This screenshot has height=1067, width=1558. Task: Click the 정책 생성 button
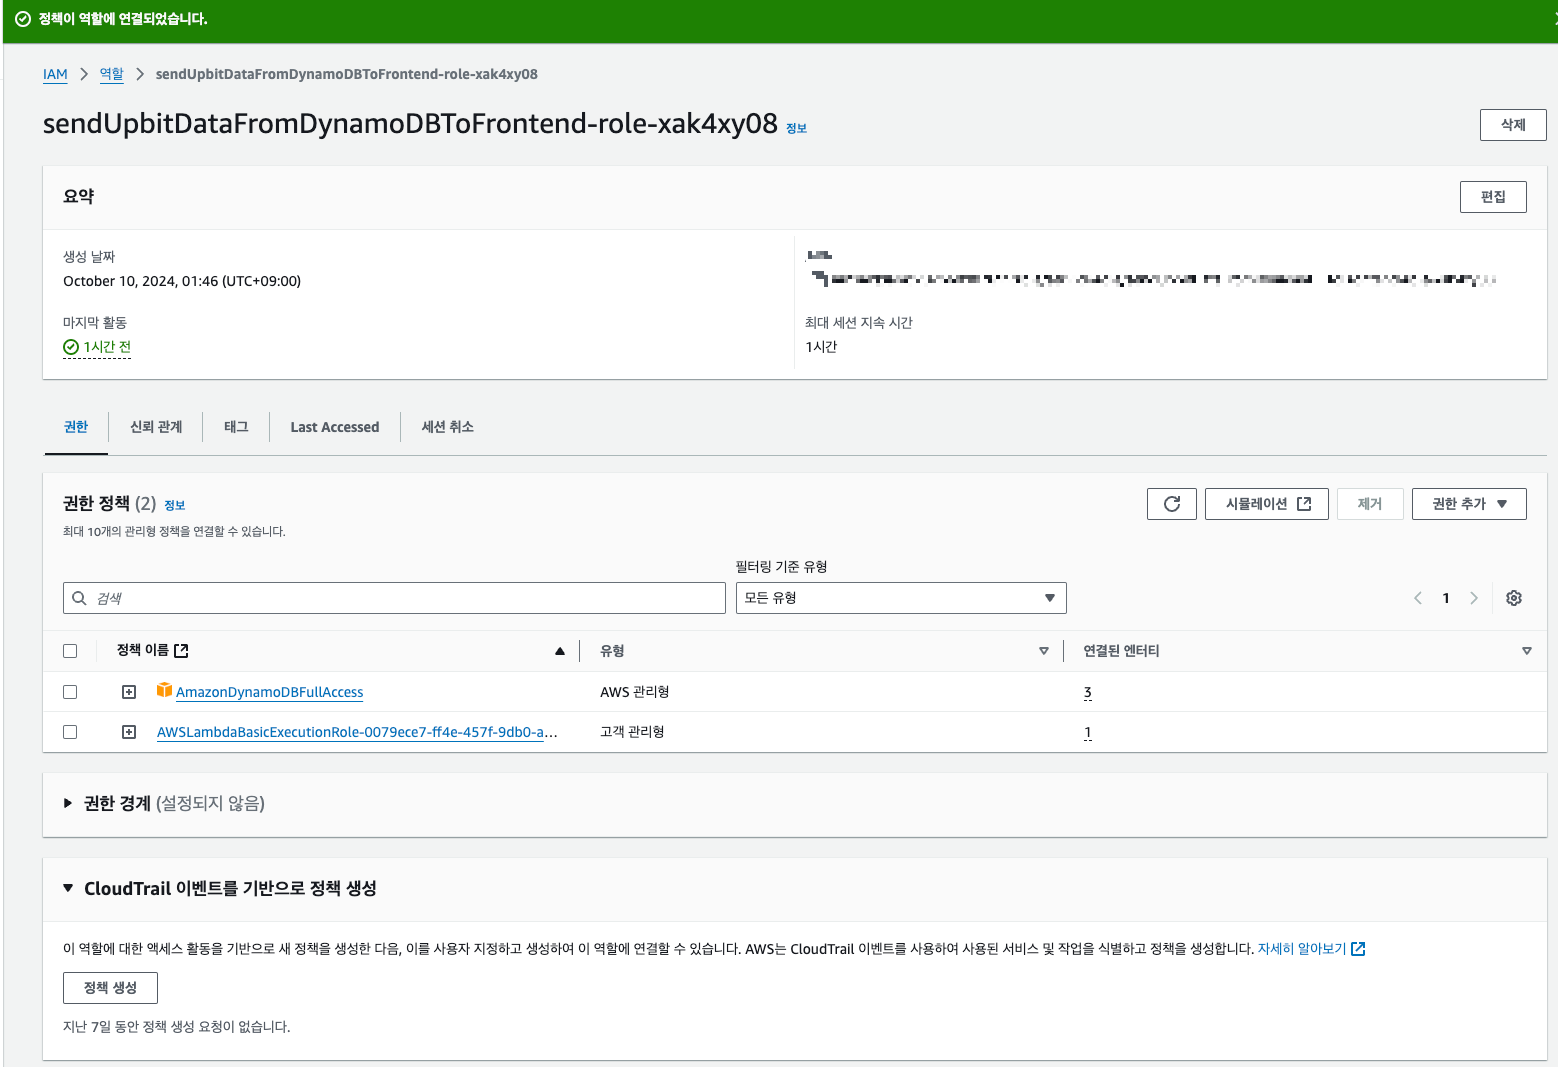(x=110, y=988)
